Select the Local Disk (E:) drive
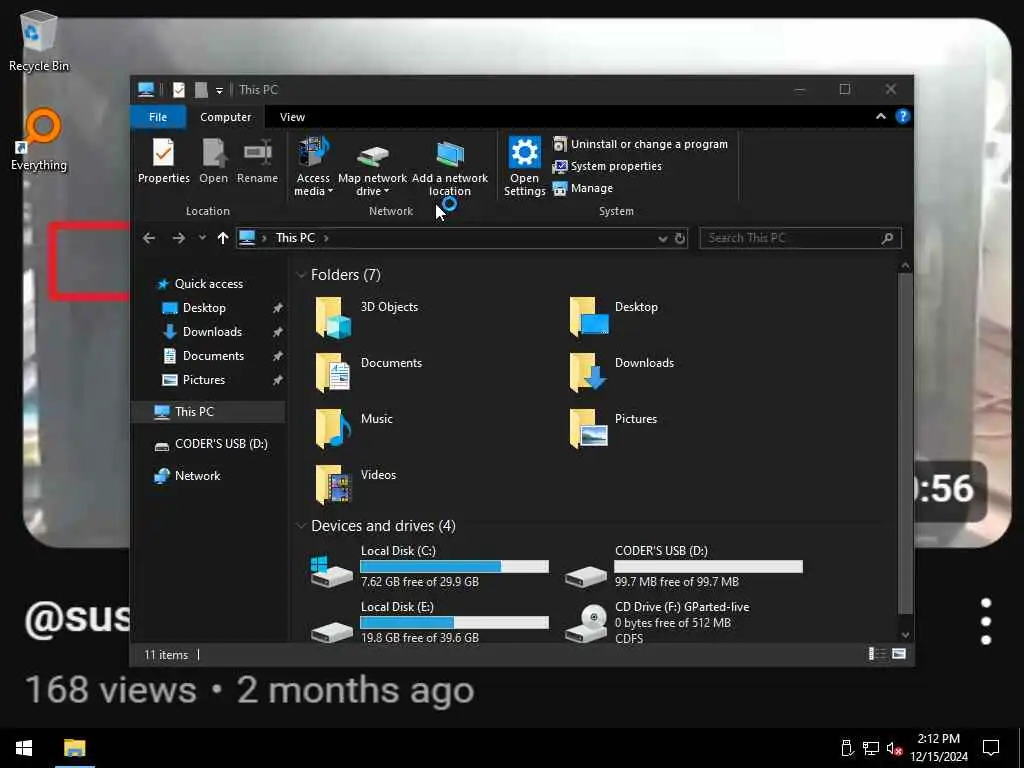Viewport: 1024px width, 768px height. (x=430, y=622)
